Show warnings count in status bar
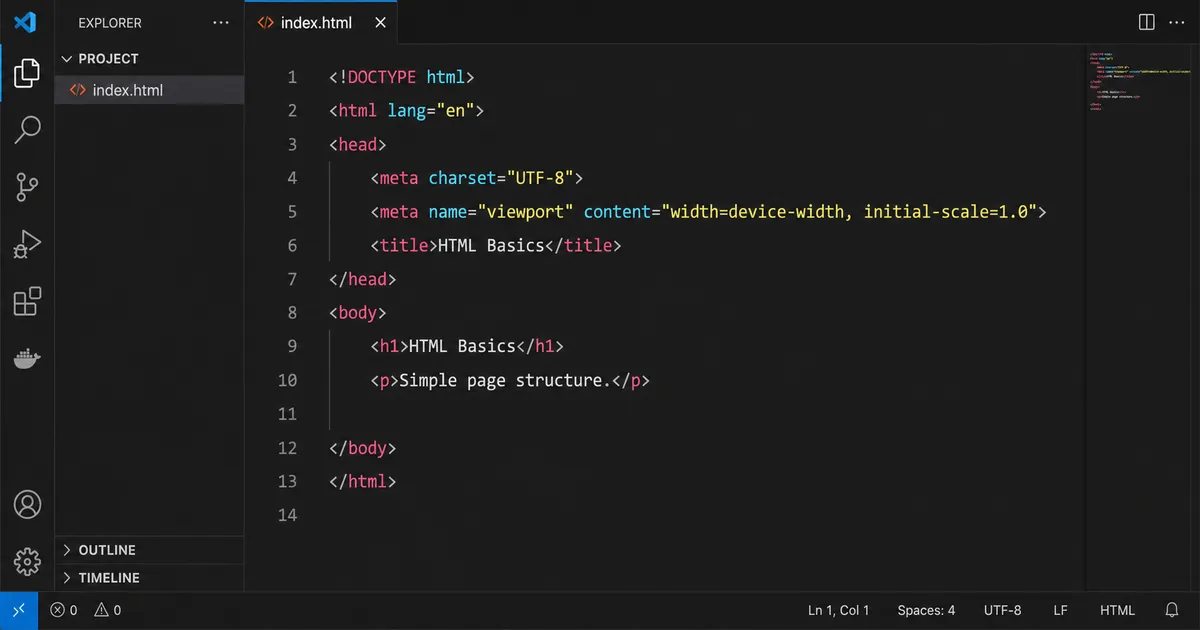 pos(108,610)
